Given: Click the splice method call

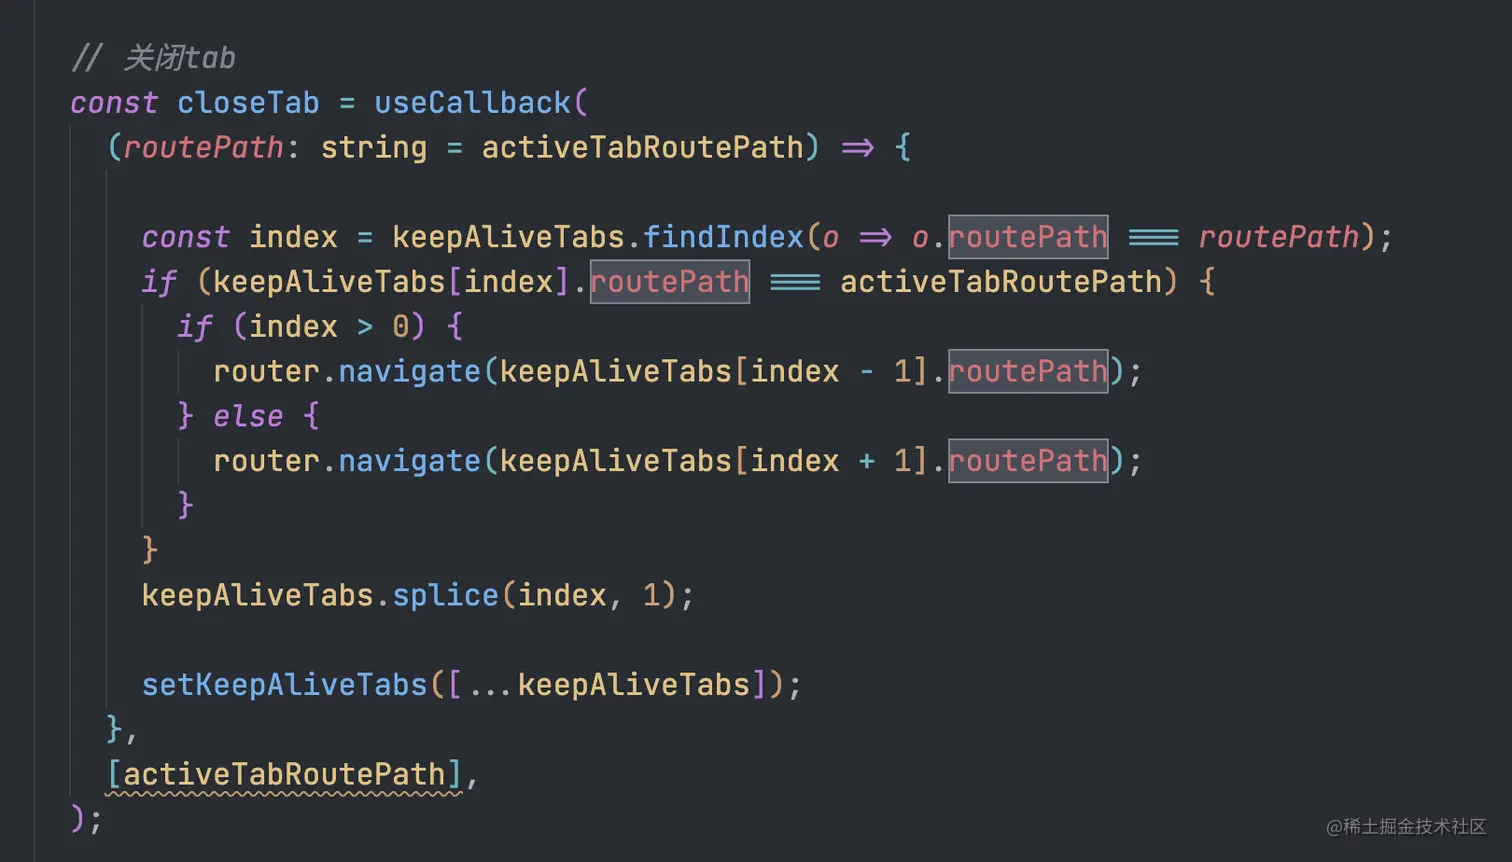Looking at the screenshot, I should [445, 596].
